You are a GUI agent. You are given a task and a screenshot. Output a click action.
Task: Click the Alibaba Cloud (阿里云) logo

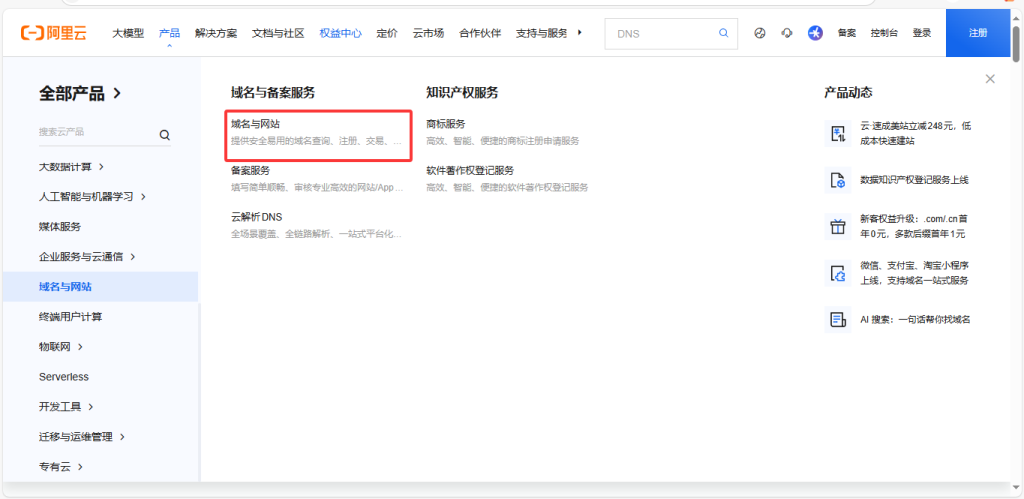[54, 33]
